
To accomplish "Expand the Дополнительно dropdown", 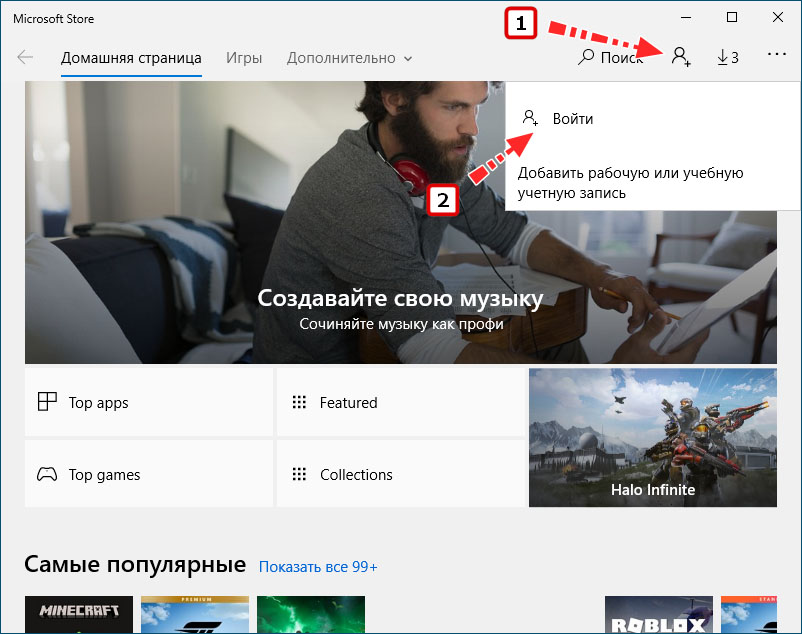I will [x=349, y=58].
